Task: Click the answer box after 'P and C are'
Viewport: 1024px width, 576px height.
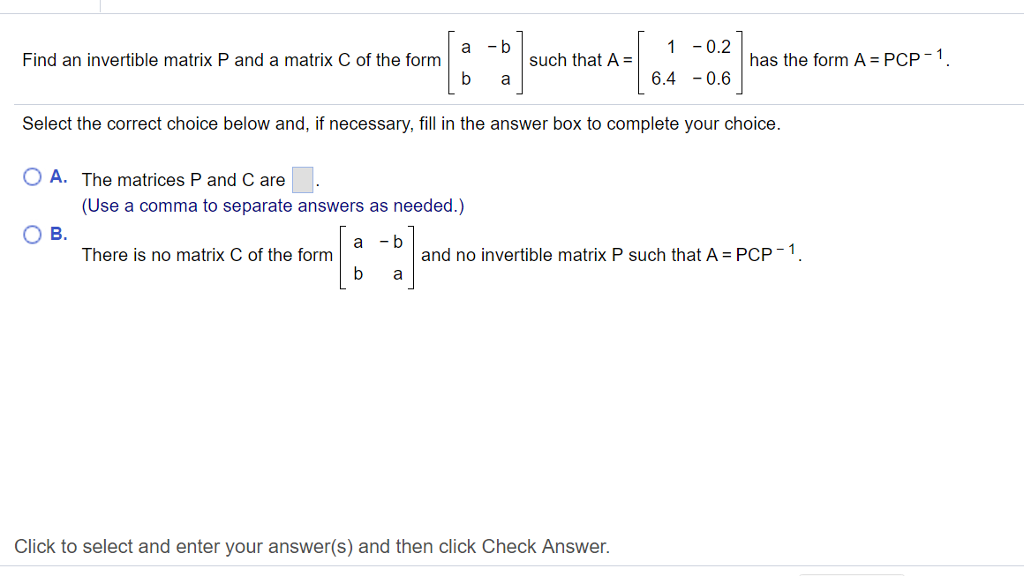Action: (x=302, y=180)
